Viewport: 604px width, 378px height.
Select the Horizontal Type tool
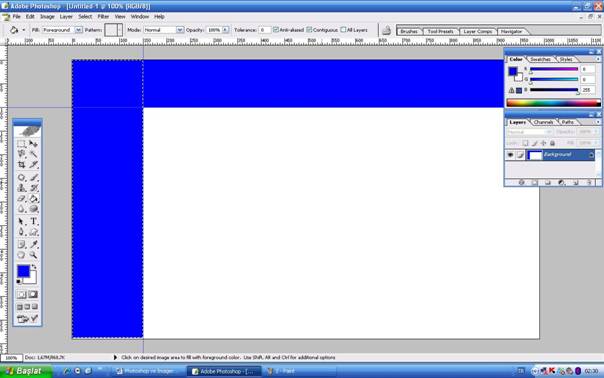point(34,221)
